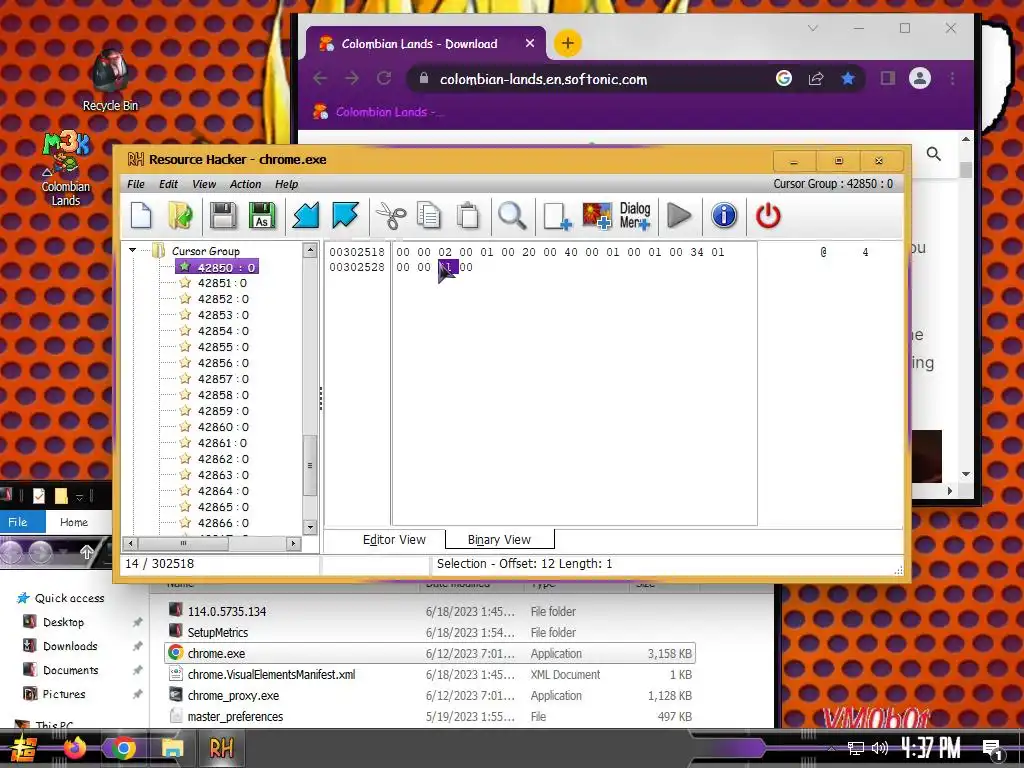Select the 114.0.5735.134 folder
1024x768 pixels.
click(430, 611)
